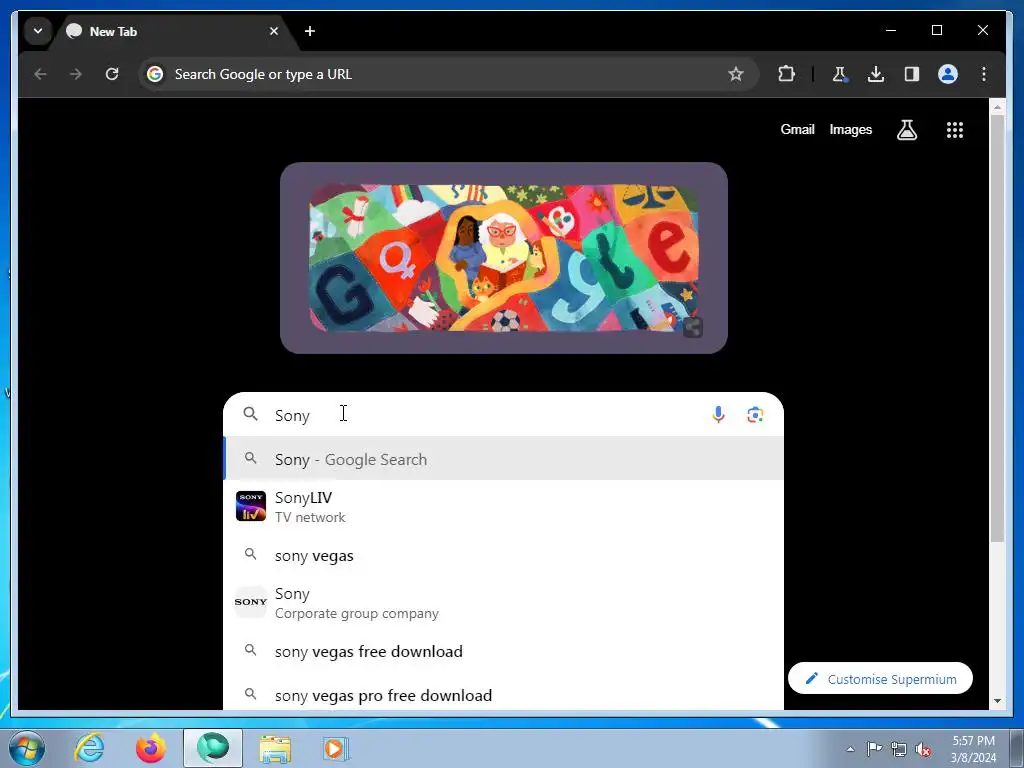
Task: Choose the 'Sony - Google Search' suggestion
Action: 504,459
